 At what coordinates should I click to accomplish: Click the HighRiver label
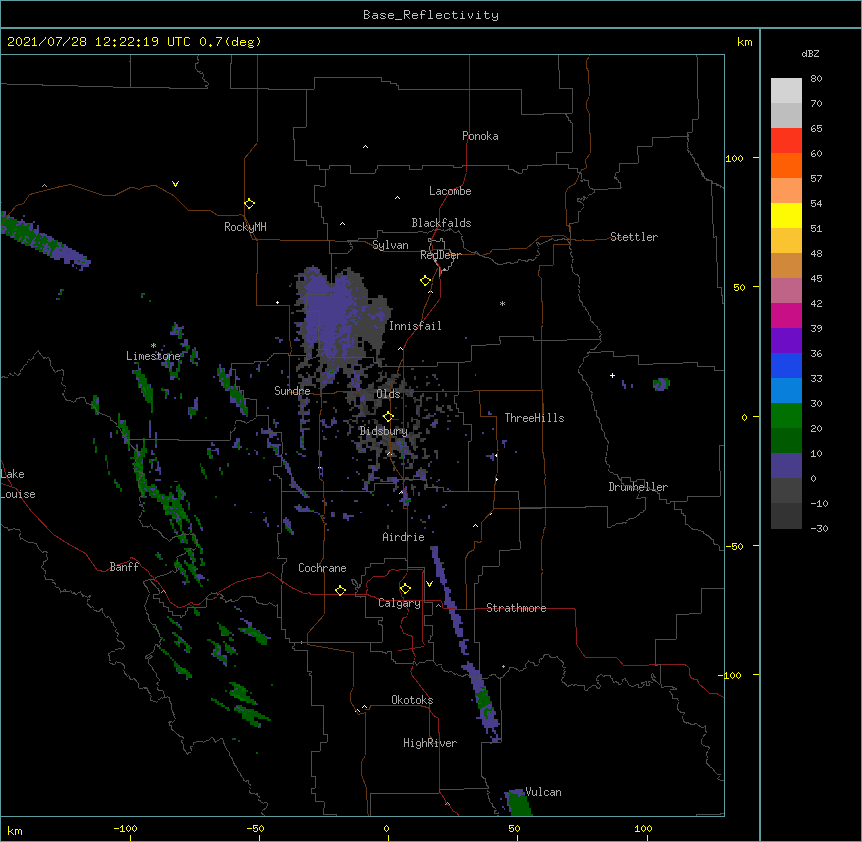[x=430, y=743]
